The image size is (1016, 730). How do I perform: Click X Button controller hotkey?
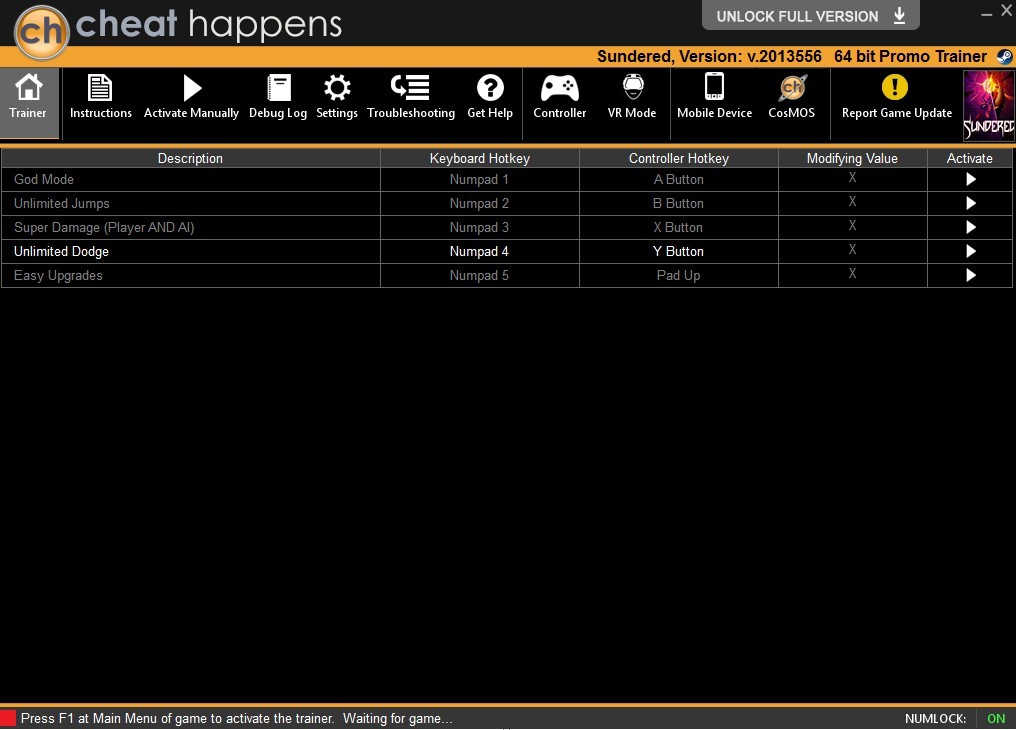pos(678,227)
